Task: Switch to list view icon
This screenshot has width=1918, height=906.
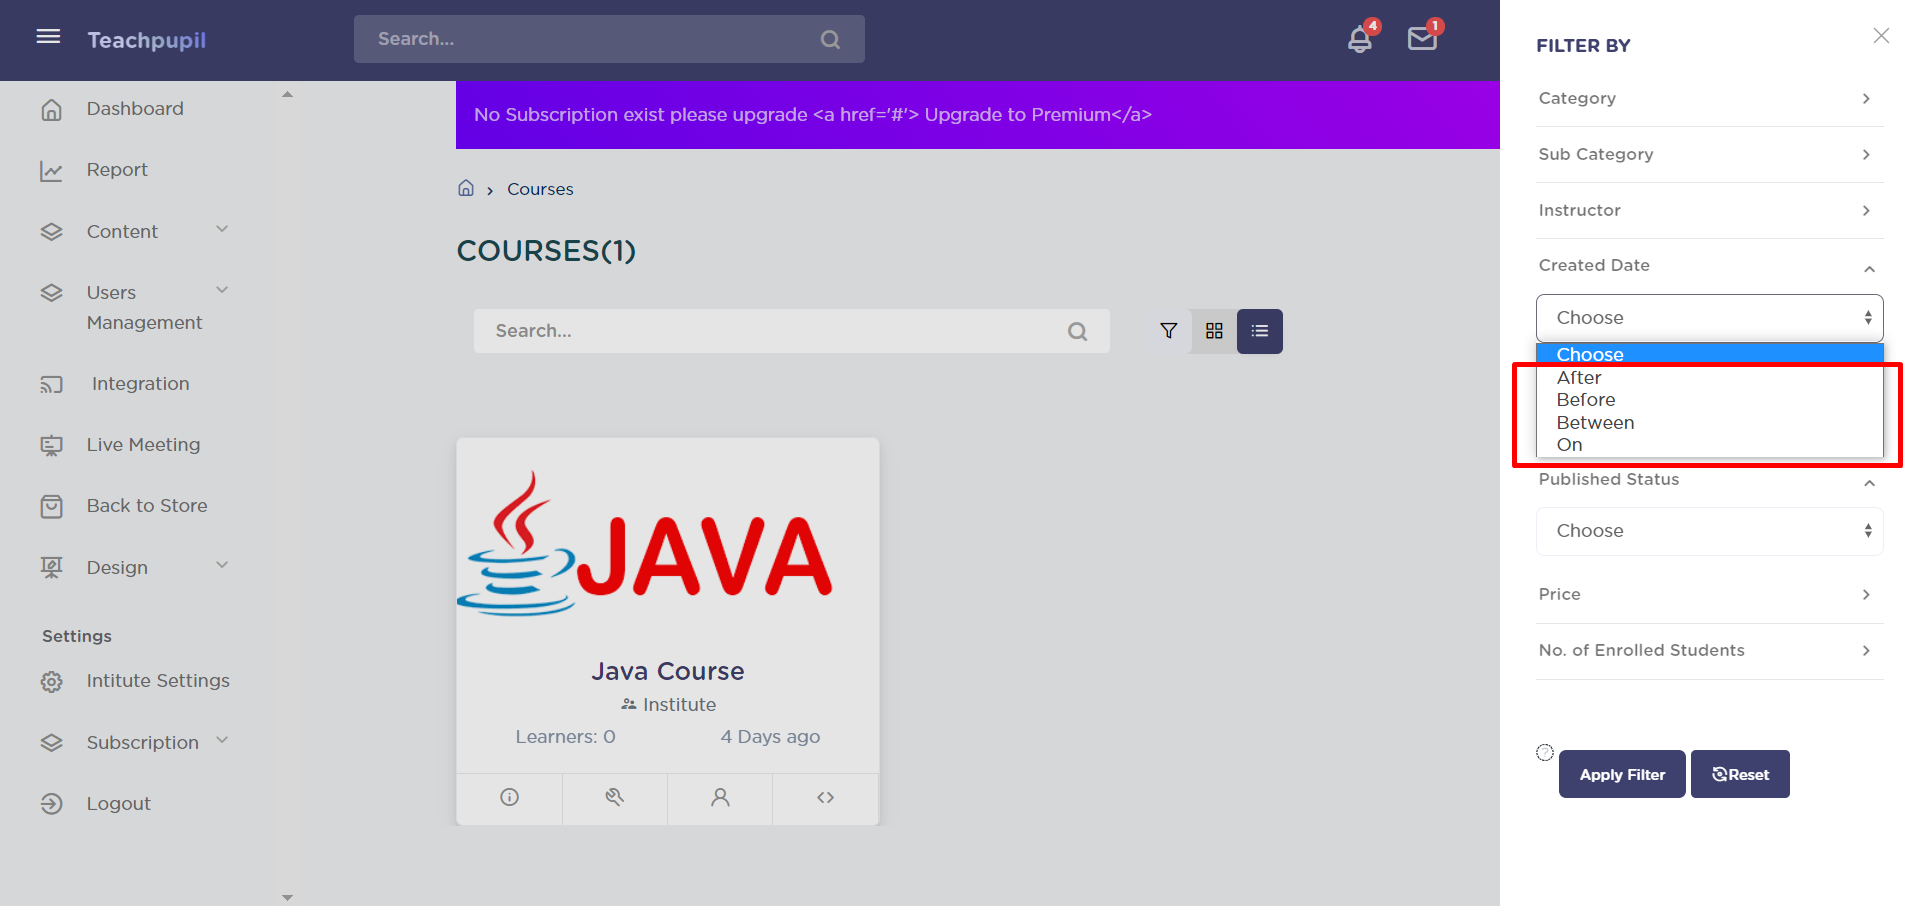Action: click(1259, 331)
